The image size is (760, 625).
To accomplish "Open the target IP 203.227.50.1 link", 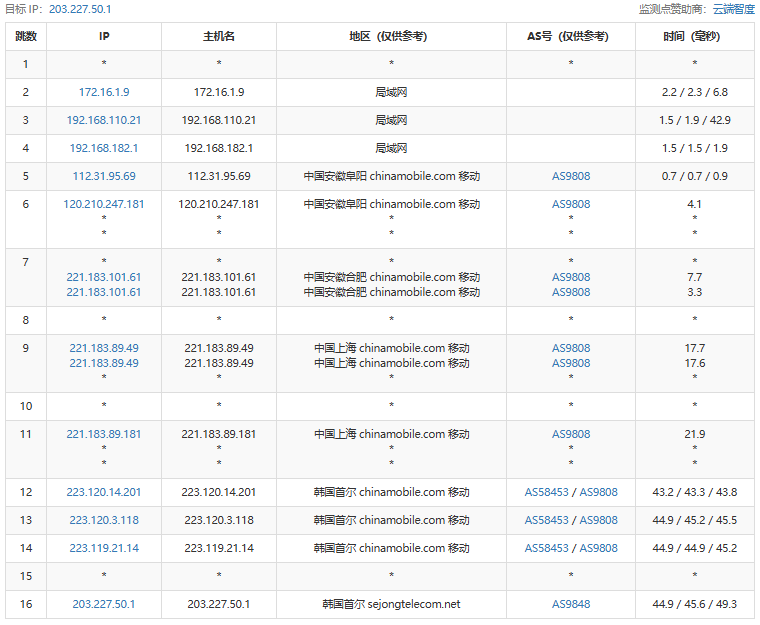I will point(80,9).
